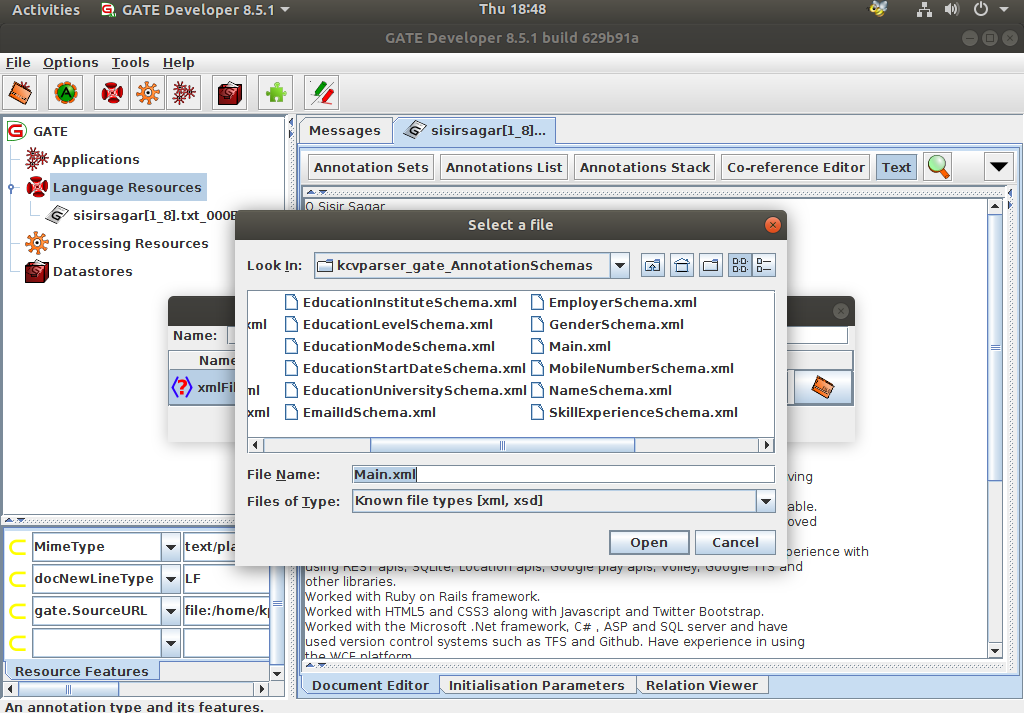
Task: Create a new folder in the file dialog
Action: [710, 264]
